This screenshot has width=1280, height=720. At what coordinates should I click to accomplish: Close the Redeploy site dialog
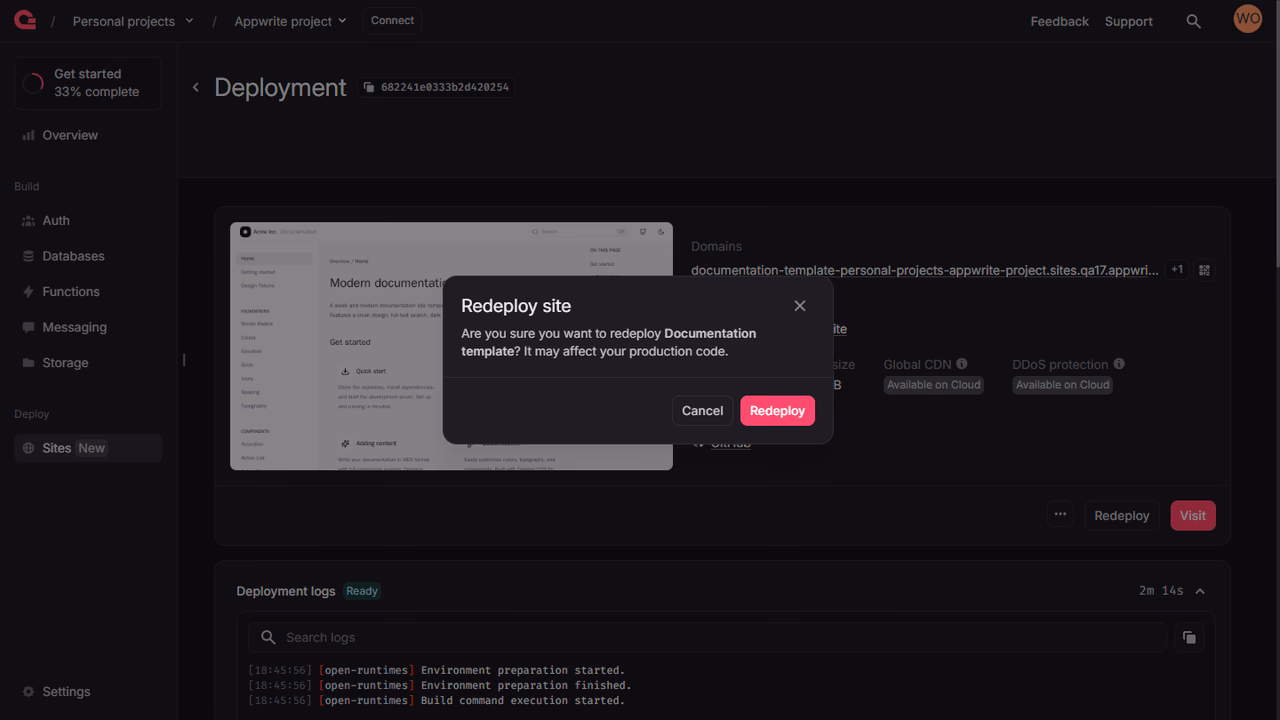tap(800, 306)
